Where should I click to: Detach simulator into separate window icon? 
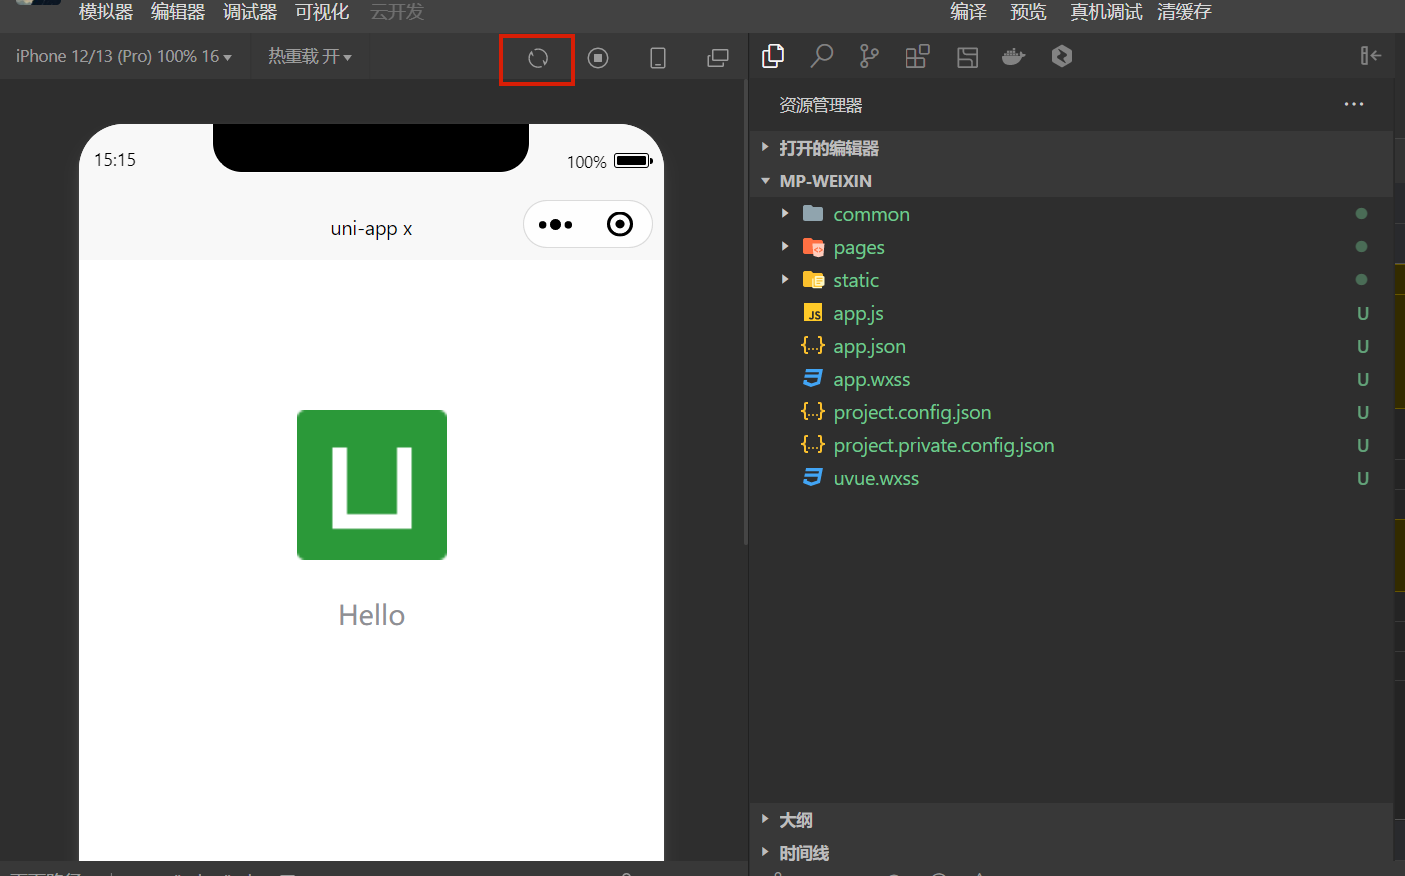coord(718,58)
